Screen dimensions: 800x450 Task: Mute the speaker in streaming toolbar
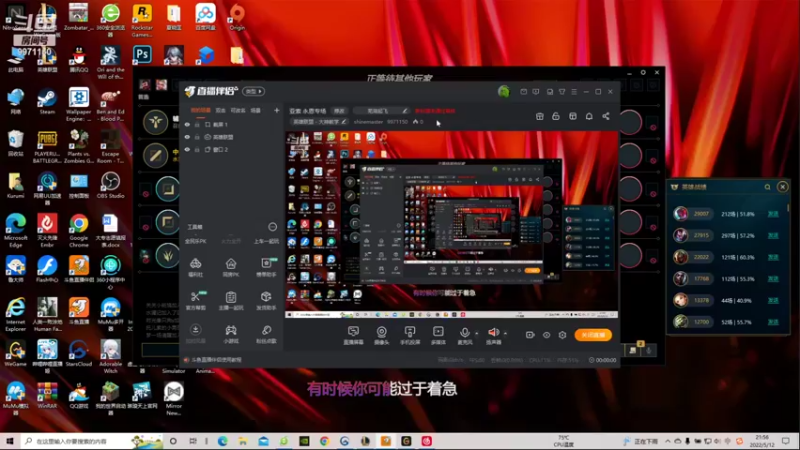point(493,335)
